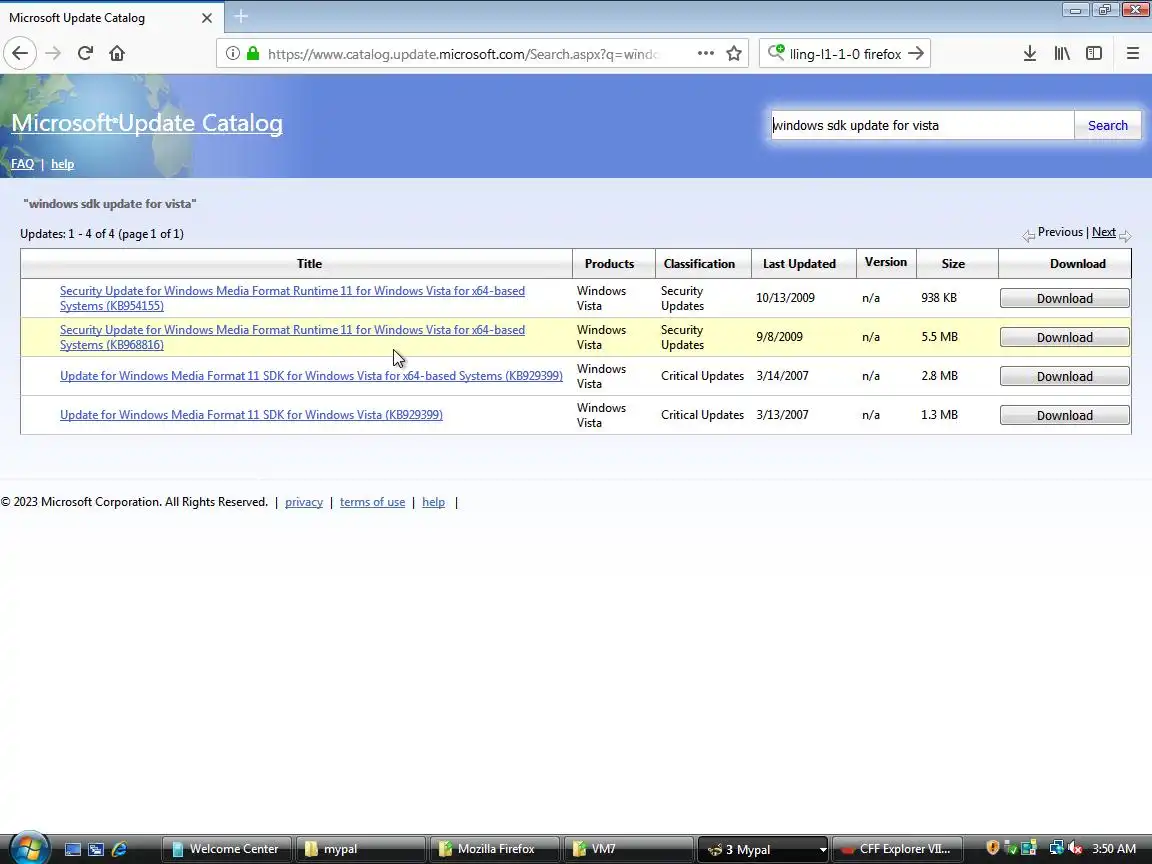Image resolution: width=1152 pixels, height=864 pixels.
Task: Click the browser forward arrow
Action: click(53, 54)
